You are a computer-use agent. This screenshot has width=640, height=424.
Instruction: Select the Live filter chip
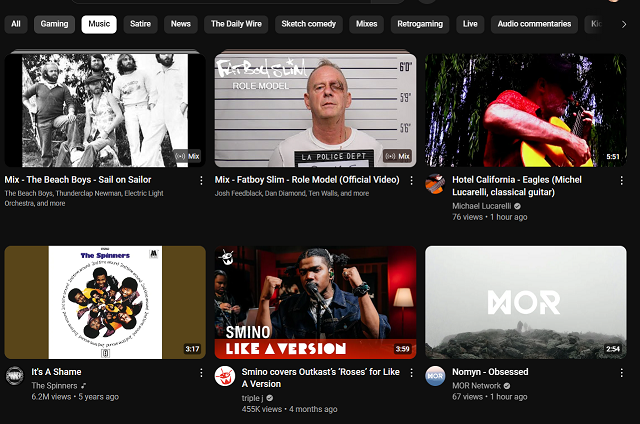pos(470,24)
